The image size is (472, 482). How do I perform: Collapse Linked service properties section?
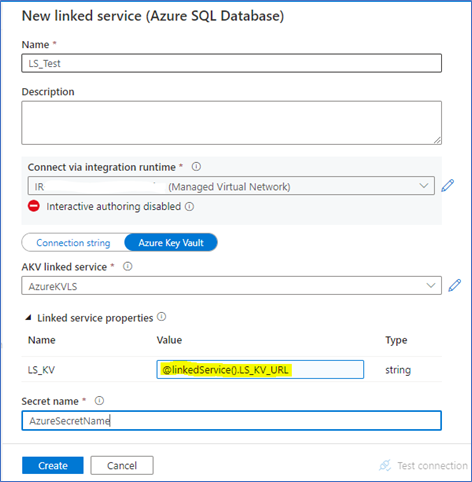coord(28,318)
